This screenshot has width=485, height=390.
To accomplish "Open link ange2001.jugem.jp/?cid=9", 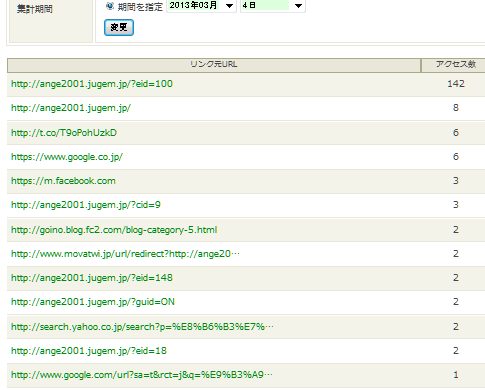I will [x=86, y=204].
